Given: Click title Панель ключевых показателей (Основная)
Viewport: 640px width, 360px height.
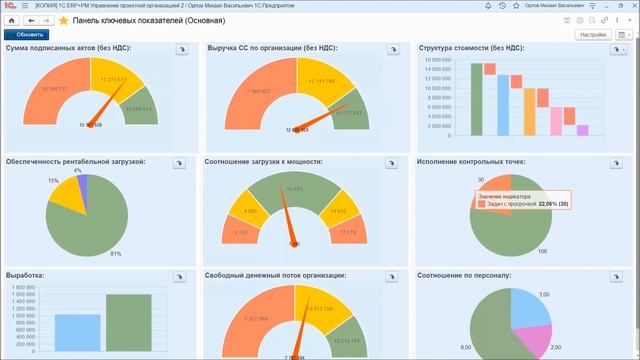Looking at the screenshot, I should pos(149,20).
